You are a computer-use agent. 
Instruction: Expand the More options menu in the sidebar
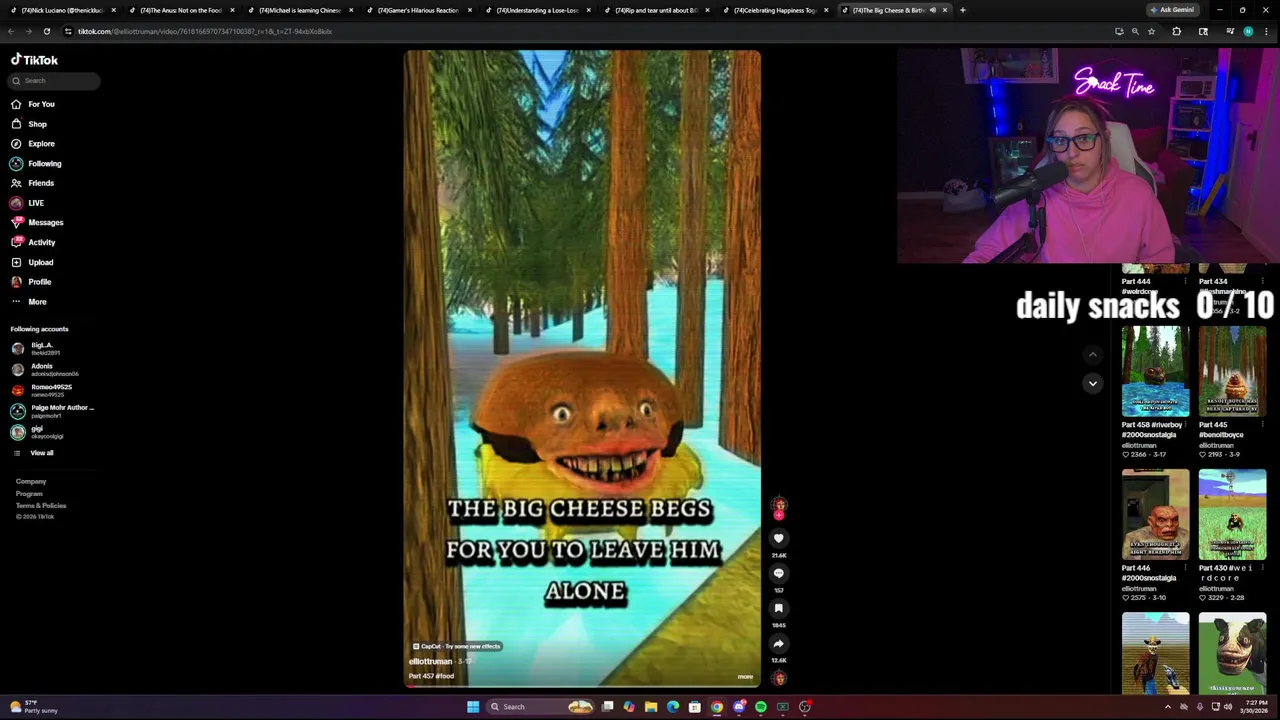[x=29, y=301]
